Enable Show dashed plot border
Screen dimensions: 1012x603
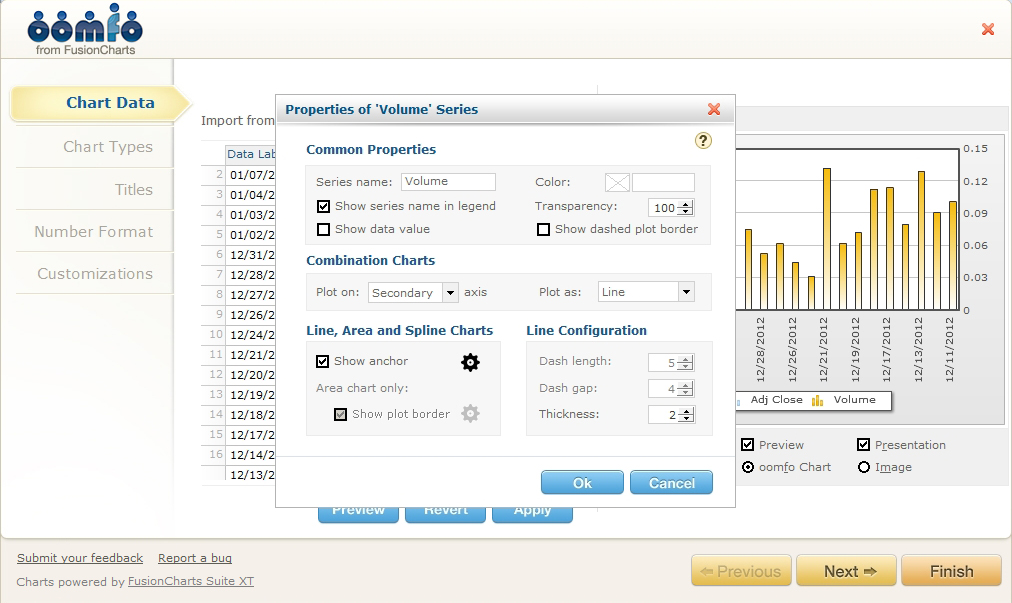click(543, 229)
